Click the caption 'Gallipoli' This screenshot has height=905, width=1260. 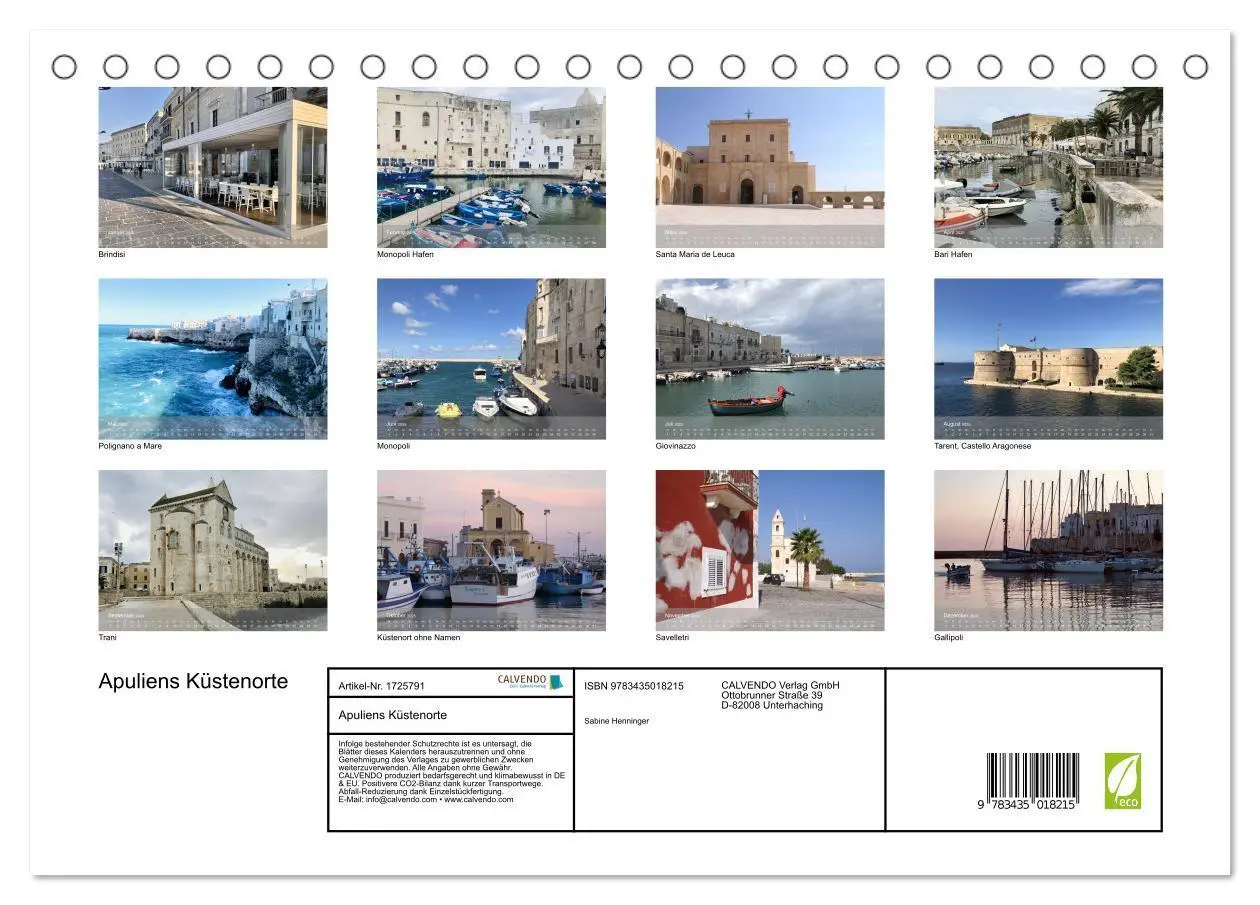pyautogui.click(x=949, y=637)
